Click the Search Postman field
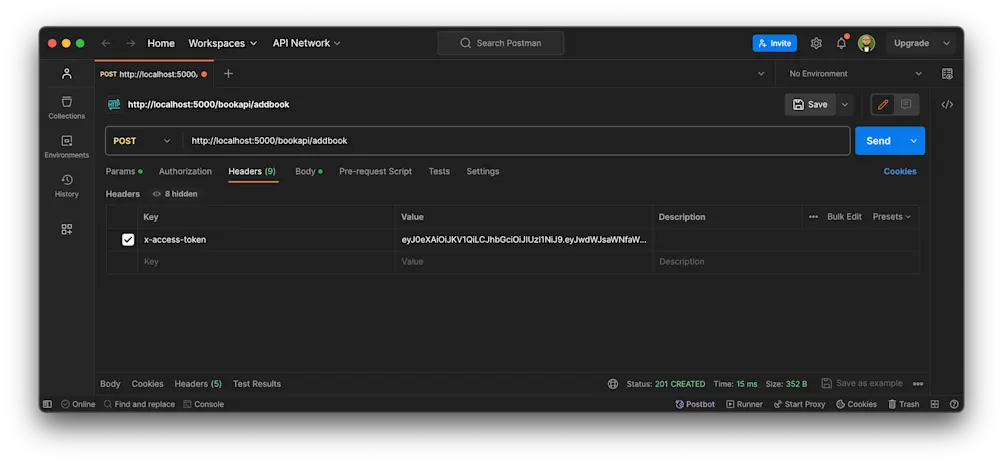The height and width of the screenshot is (464, 1003). pos(501,43)
